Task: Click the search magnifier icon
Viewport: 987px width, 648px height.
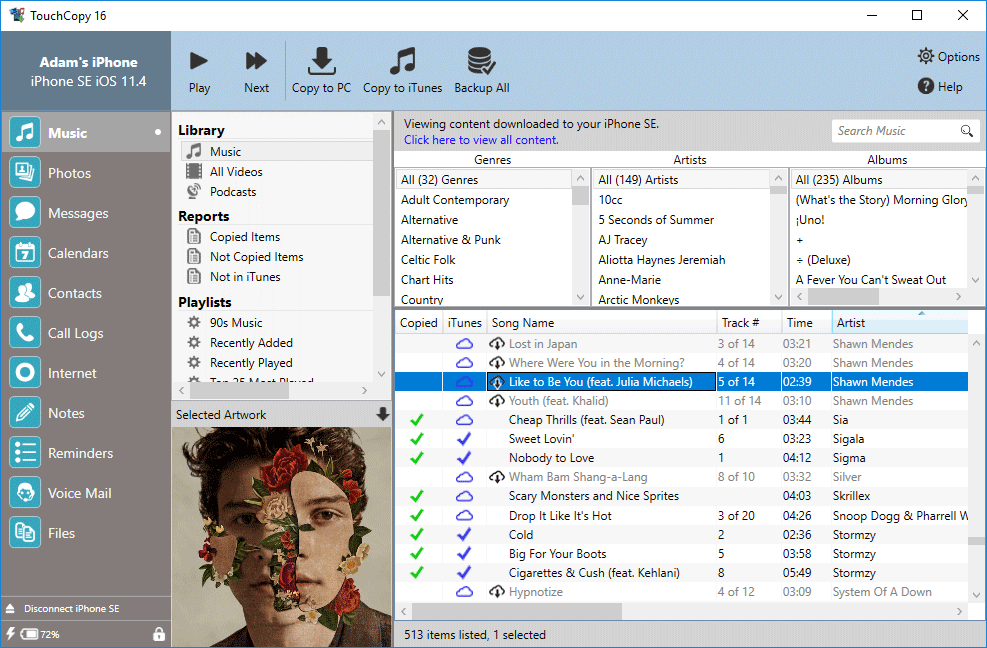Action: click(966, 131)
